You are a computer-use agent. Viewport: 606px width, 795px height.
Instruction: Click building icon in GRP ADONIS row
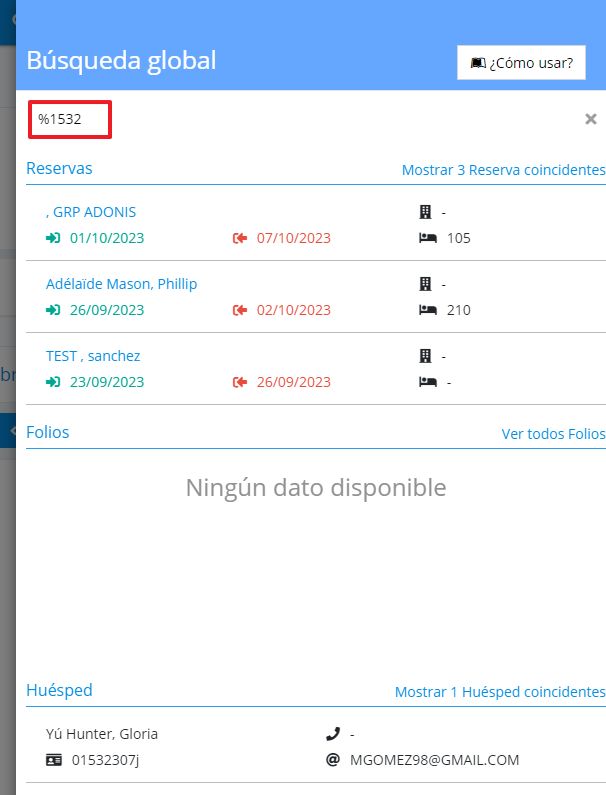[425, 212]
